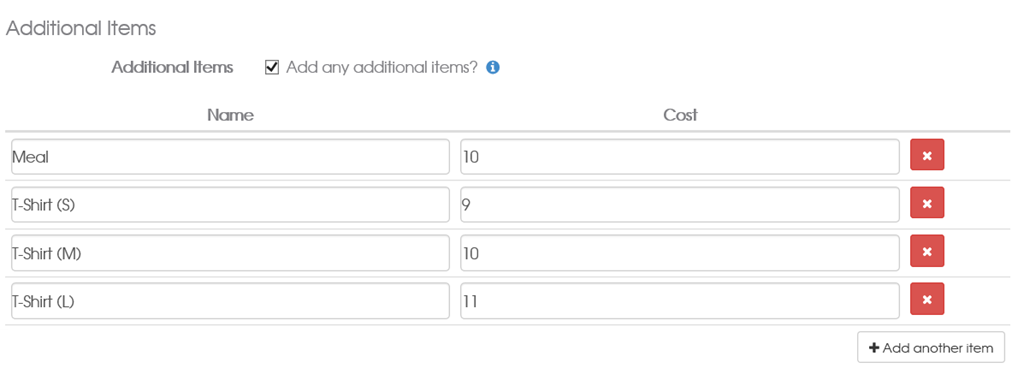Click the Meal cost field showing 10
The width and height of the screenshot is (1024, 374).
point(680,157)
